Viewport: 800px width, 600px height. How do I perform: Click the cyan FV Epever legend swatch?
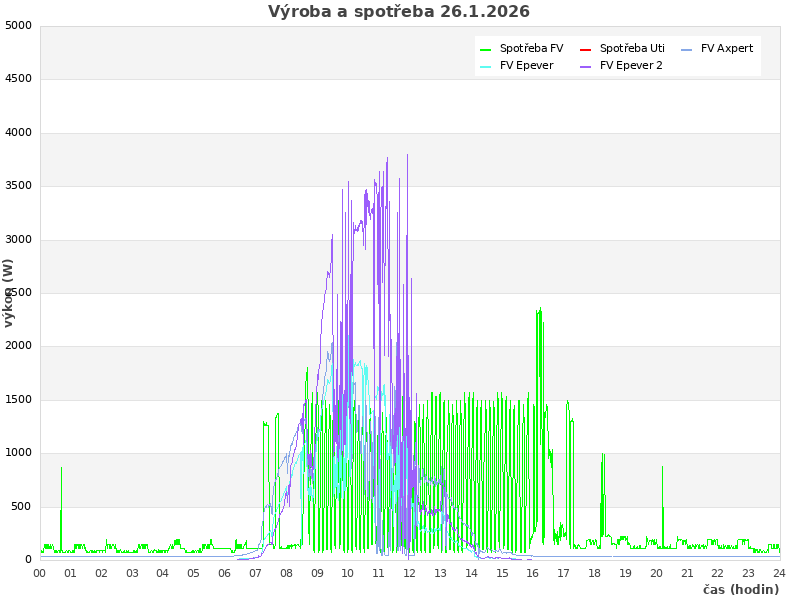pos(486,66)
